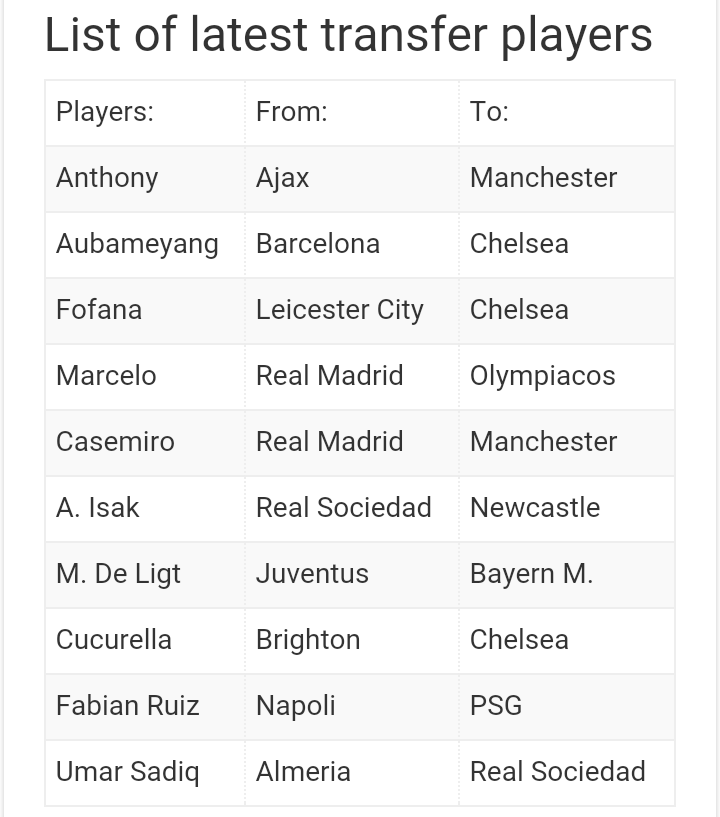Click the "List of latest transfer players" heading
The image size is (720, 817).
(348, 35)
